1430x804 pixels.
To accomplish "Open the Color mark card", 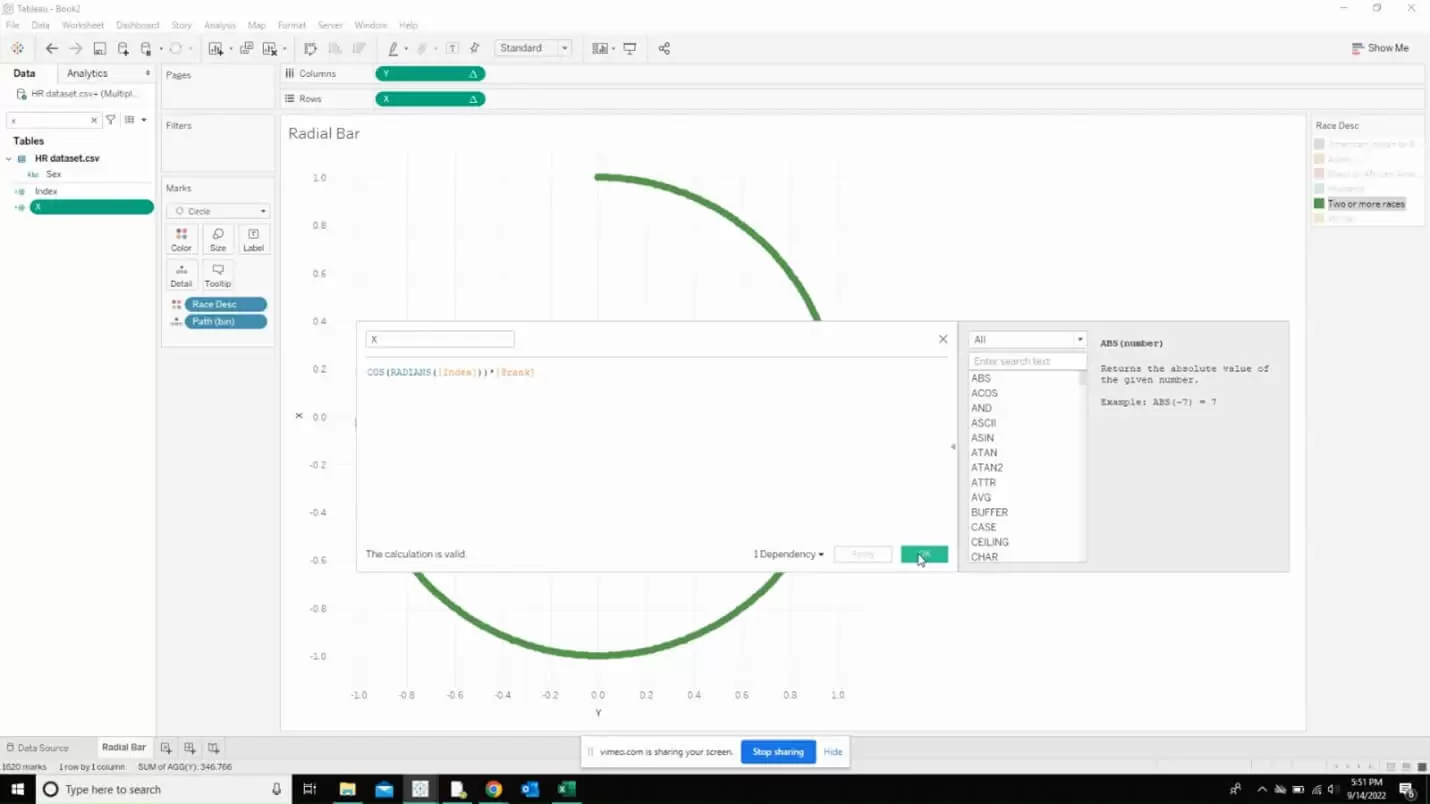I will pos(181,240).
